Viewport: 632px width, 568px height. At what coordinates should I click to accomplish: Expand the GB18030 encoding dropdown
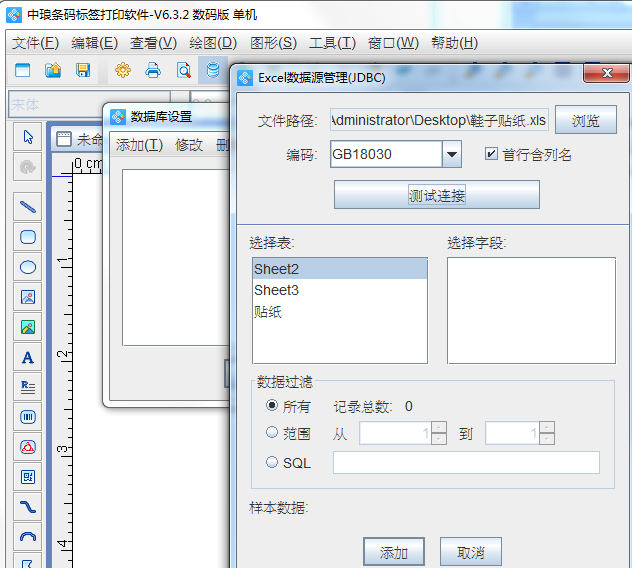[x=451, y=154]
